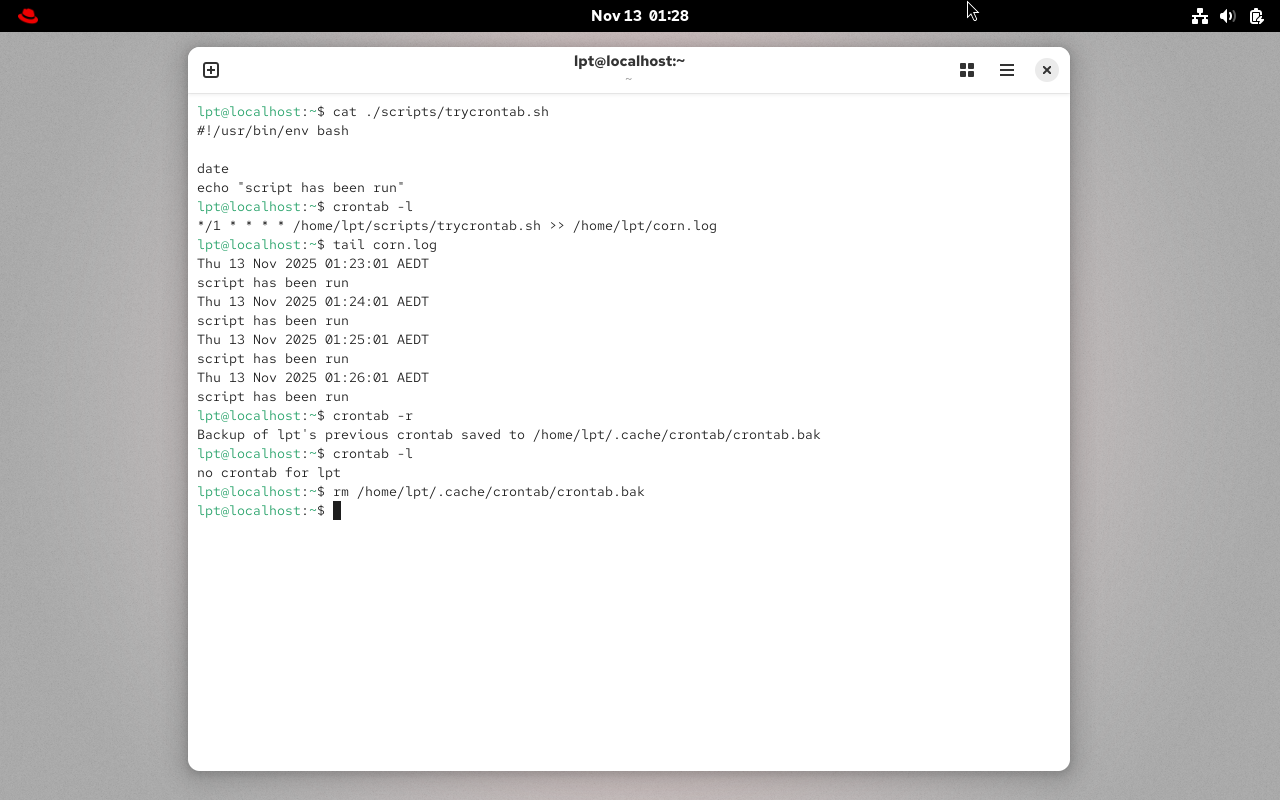Place cursor at the active shell prompt
Viewport: 1280px width, 800px height.
click(337, 510)
